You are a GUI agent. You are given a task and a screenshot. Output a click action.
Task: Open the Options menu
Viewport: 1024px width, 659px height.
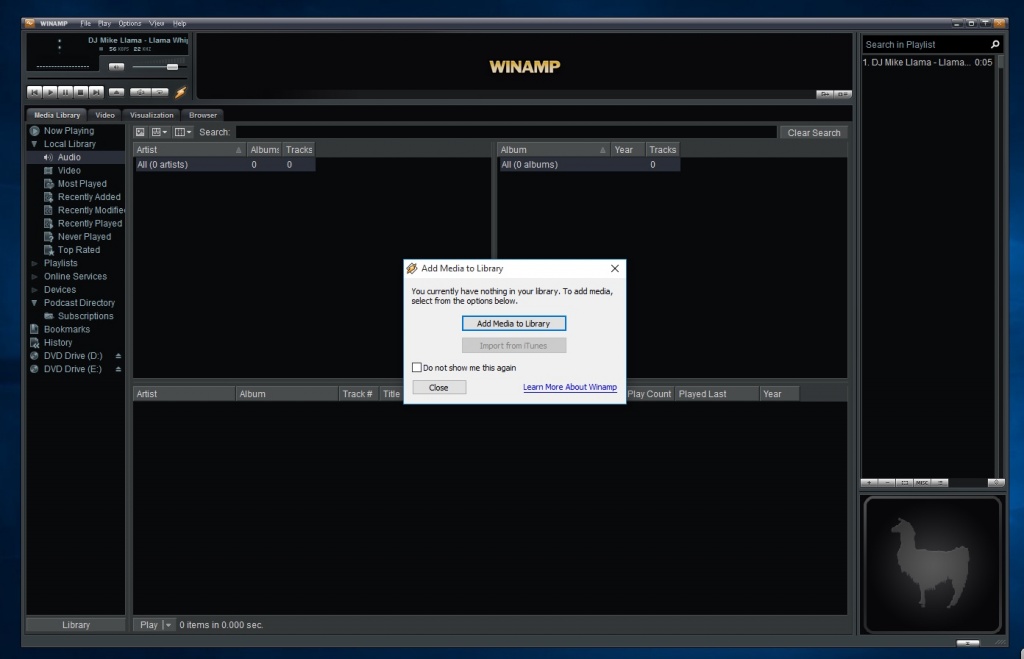click(129, 23)
